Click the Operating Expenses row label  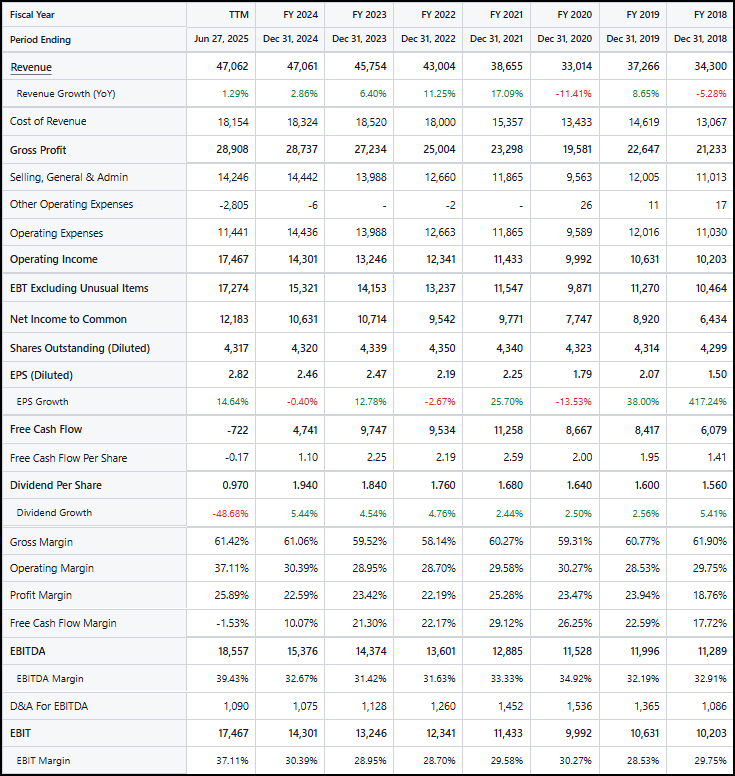pyautogui.click(x=56, y=233)
